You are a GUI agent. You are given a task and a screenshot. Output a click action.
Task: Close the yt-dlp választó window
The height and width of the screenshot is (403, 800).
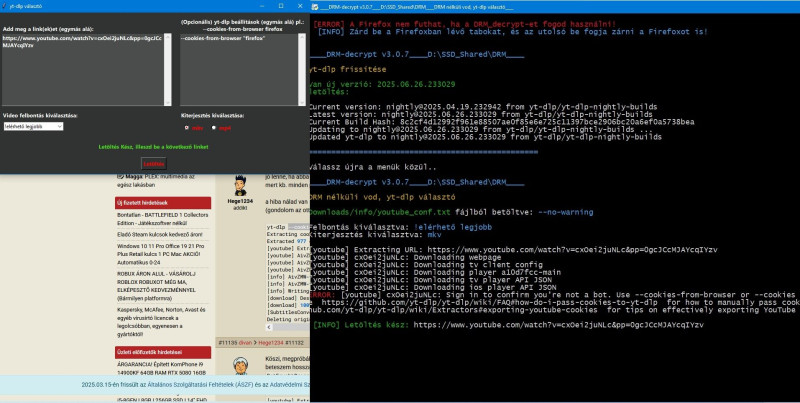pos(300,6)
